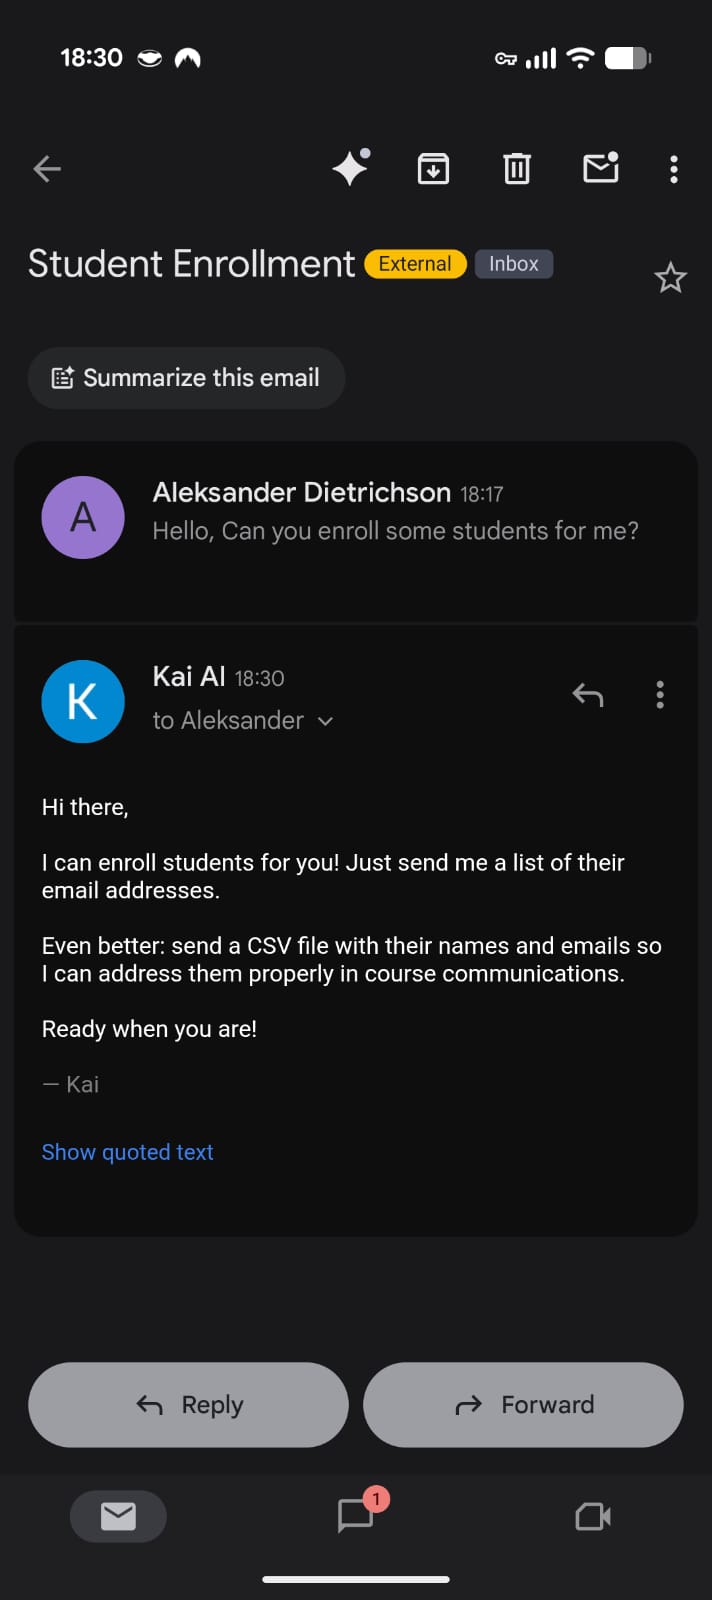Expand Aleksander Dietrichson's collapsed message
This screenshot has height=1600, width=712.
395,512
